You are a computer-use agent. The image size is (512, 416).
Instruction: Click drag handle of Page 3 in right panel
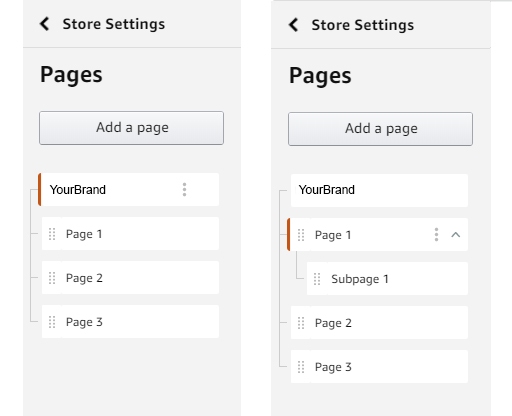click(301, 367)
